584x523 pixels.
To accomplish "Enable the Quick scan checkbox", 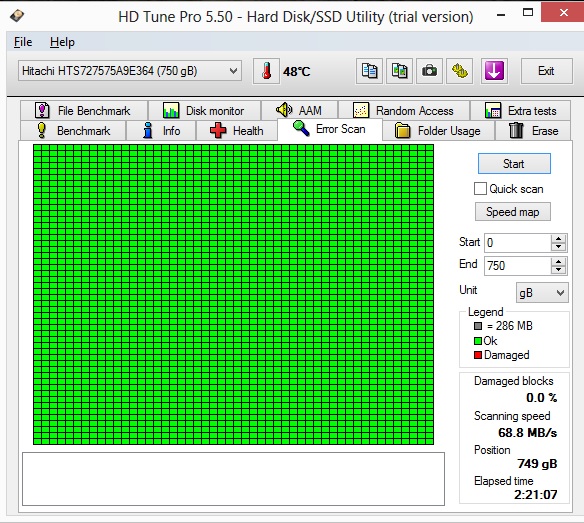I will pyautogui.click(x=480, y=188).
